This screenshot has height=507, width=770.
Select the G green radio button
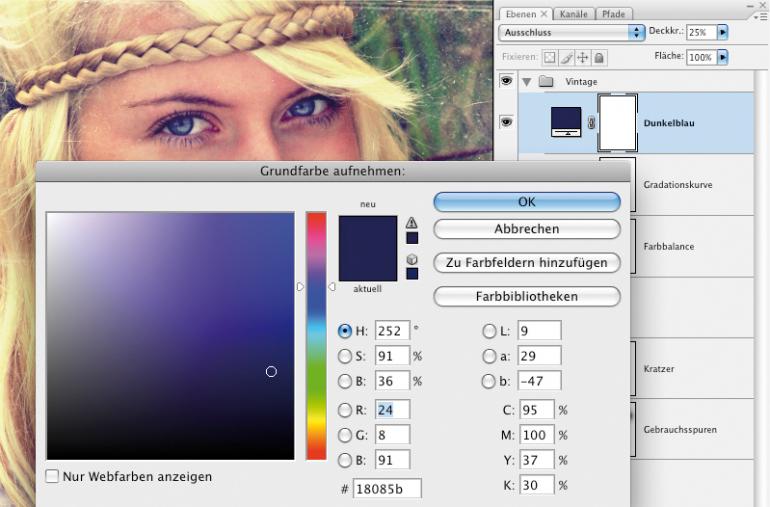pos(345,435)
